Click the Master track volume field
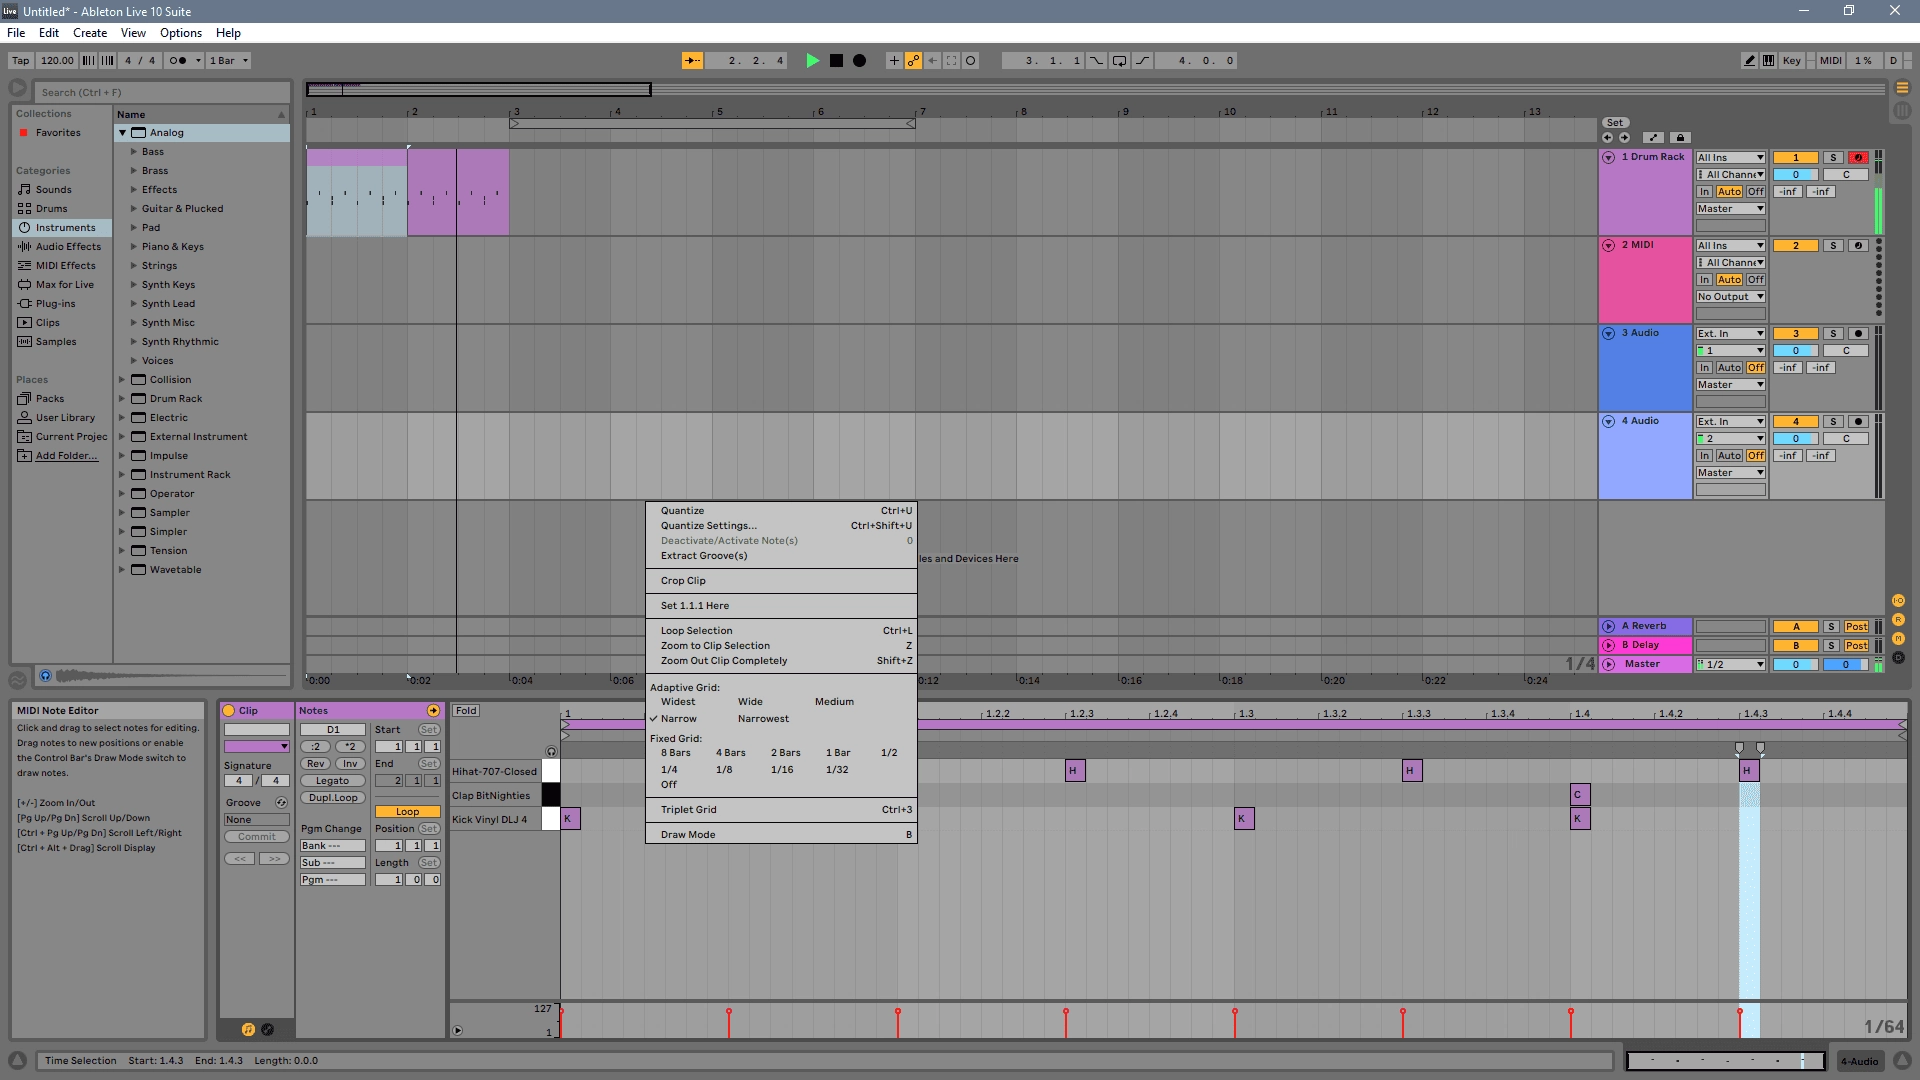This screenshot has height=1080, width=1920. [x=1796, y=665]
